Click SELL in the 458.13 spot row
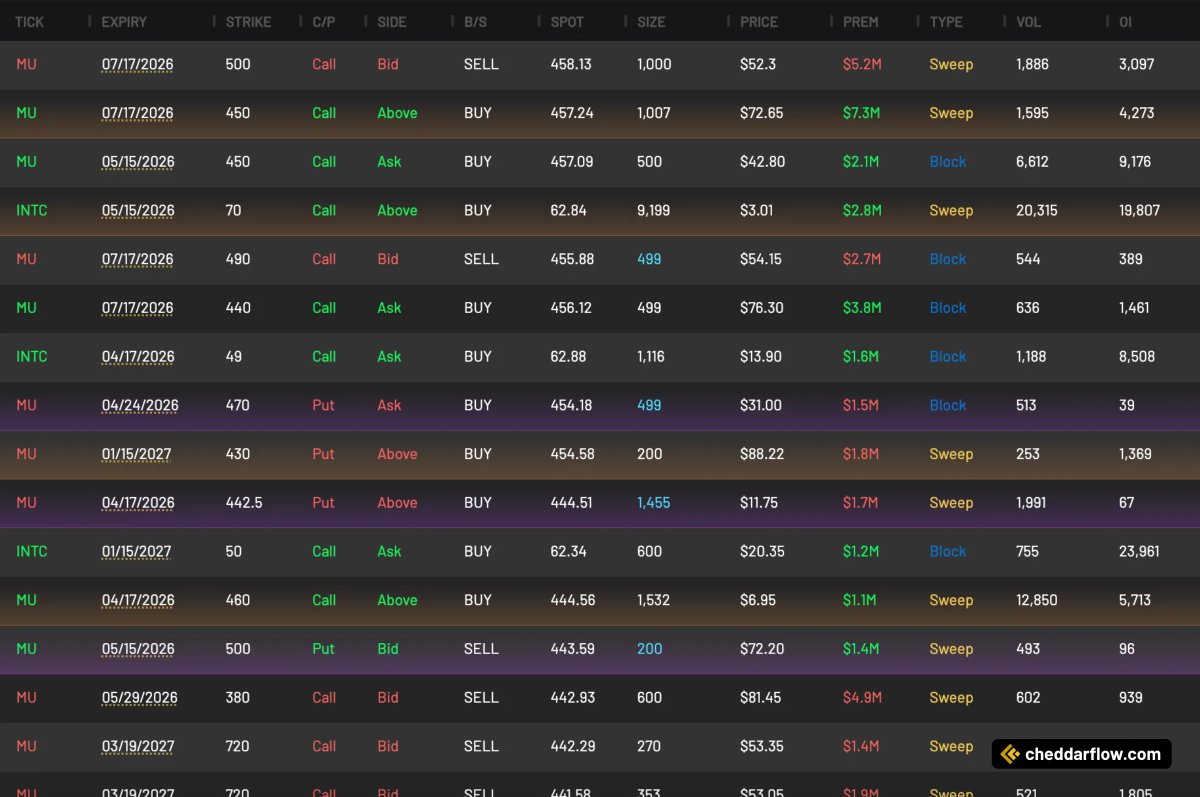Image resolution: width=1200 pixels, height=797 pixels. [x=481, y=64]
